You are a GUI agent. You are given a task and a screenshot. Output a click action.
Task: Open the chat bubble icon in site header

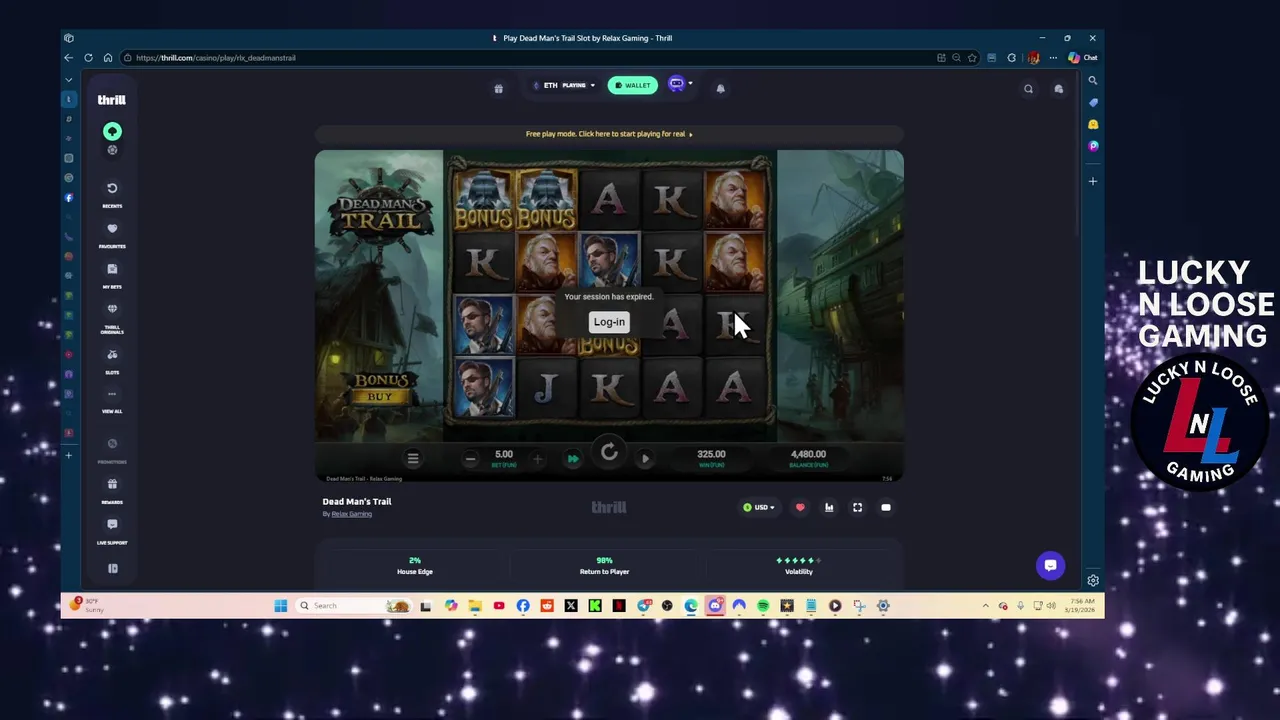(x=1059, y=89)
